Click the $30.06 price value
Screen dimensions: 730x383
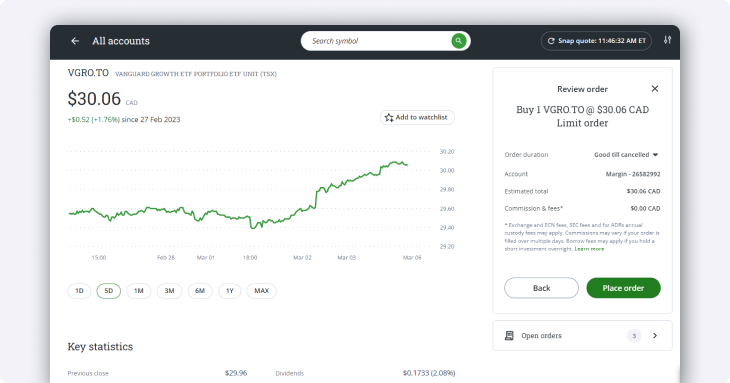[94, 99]
